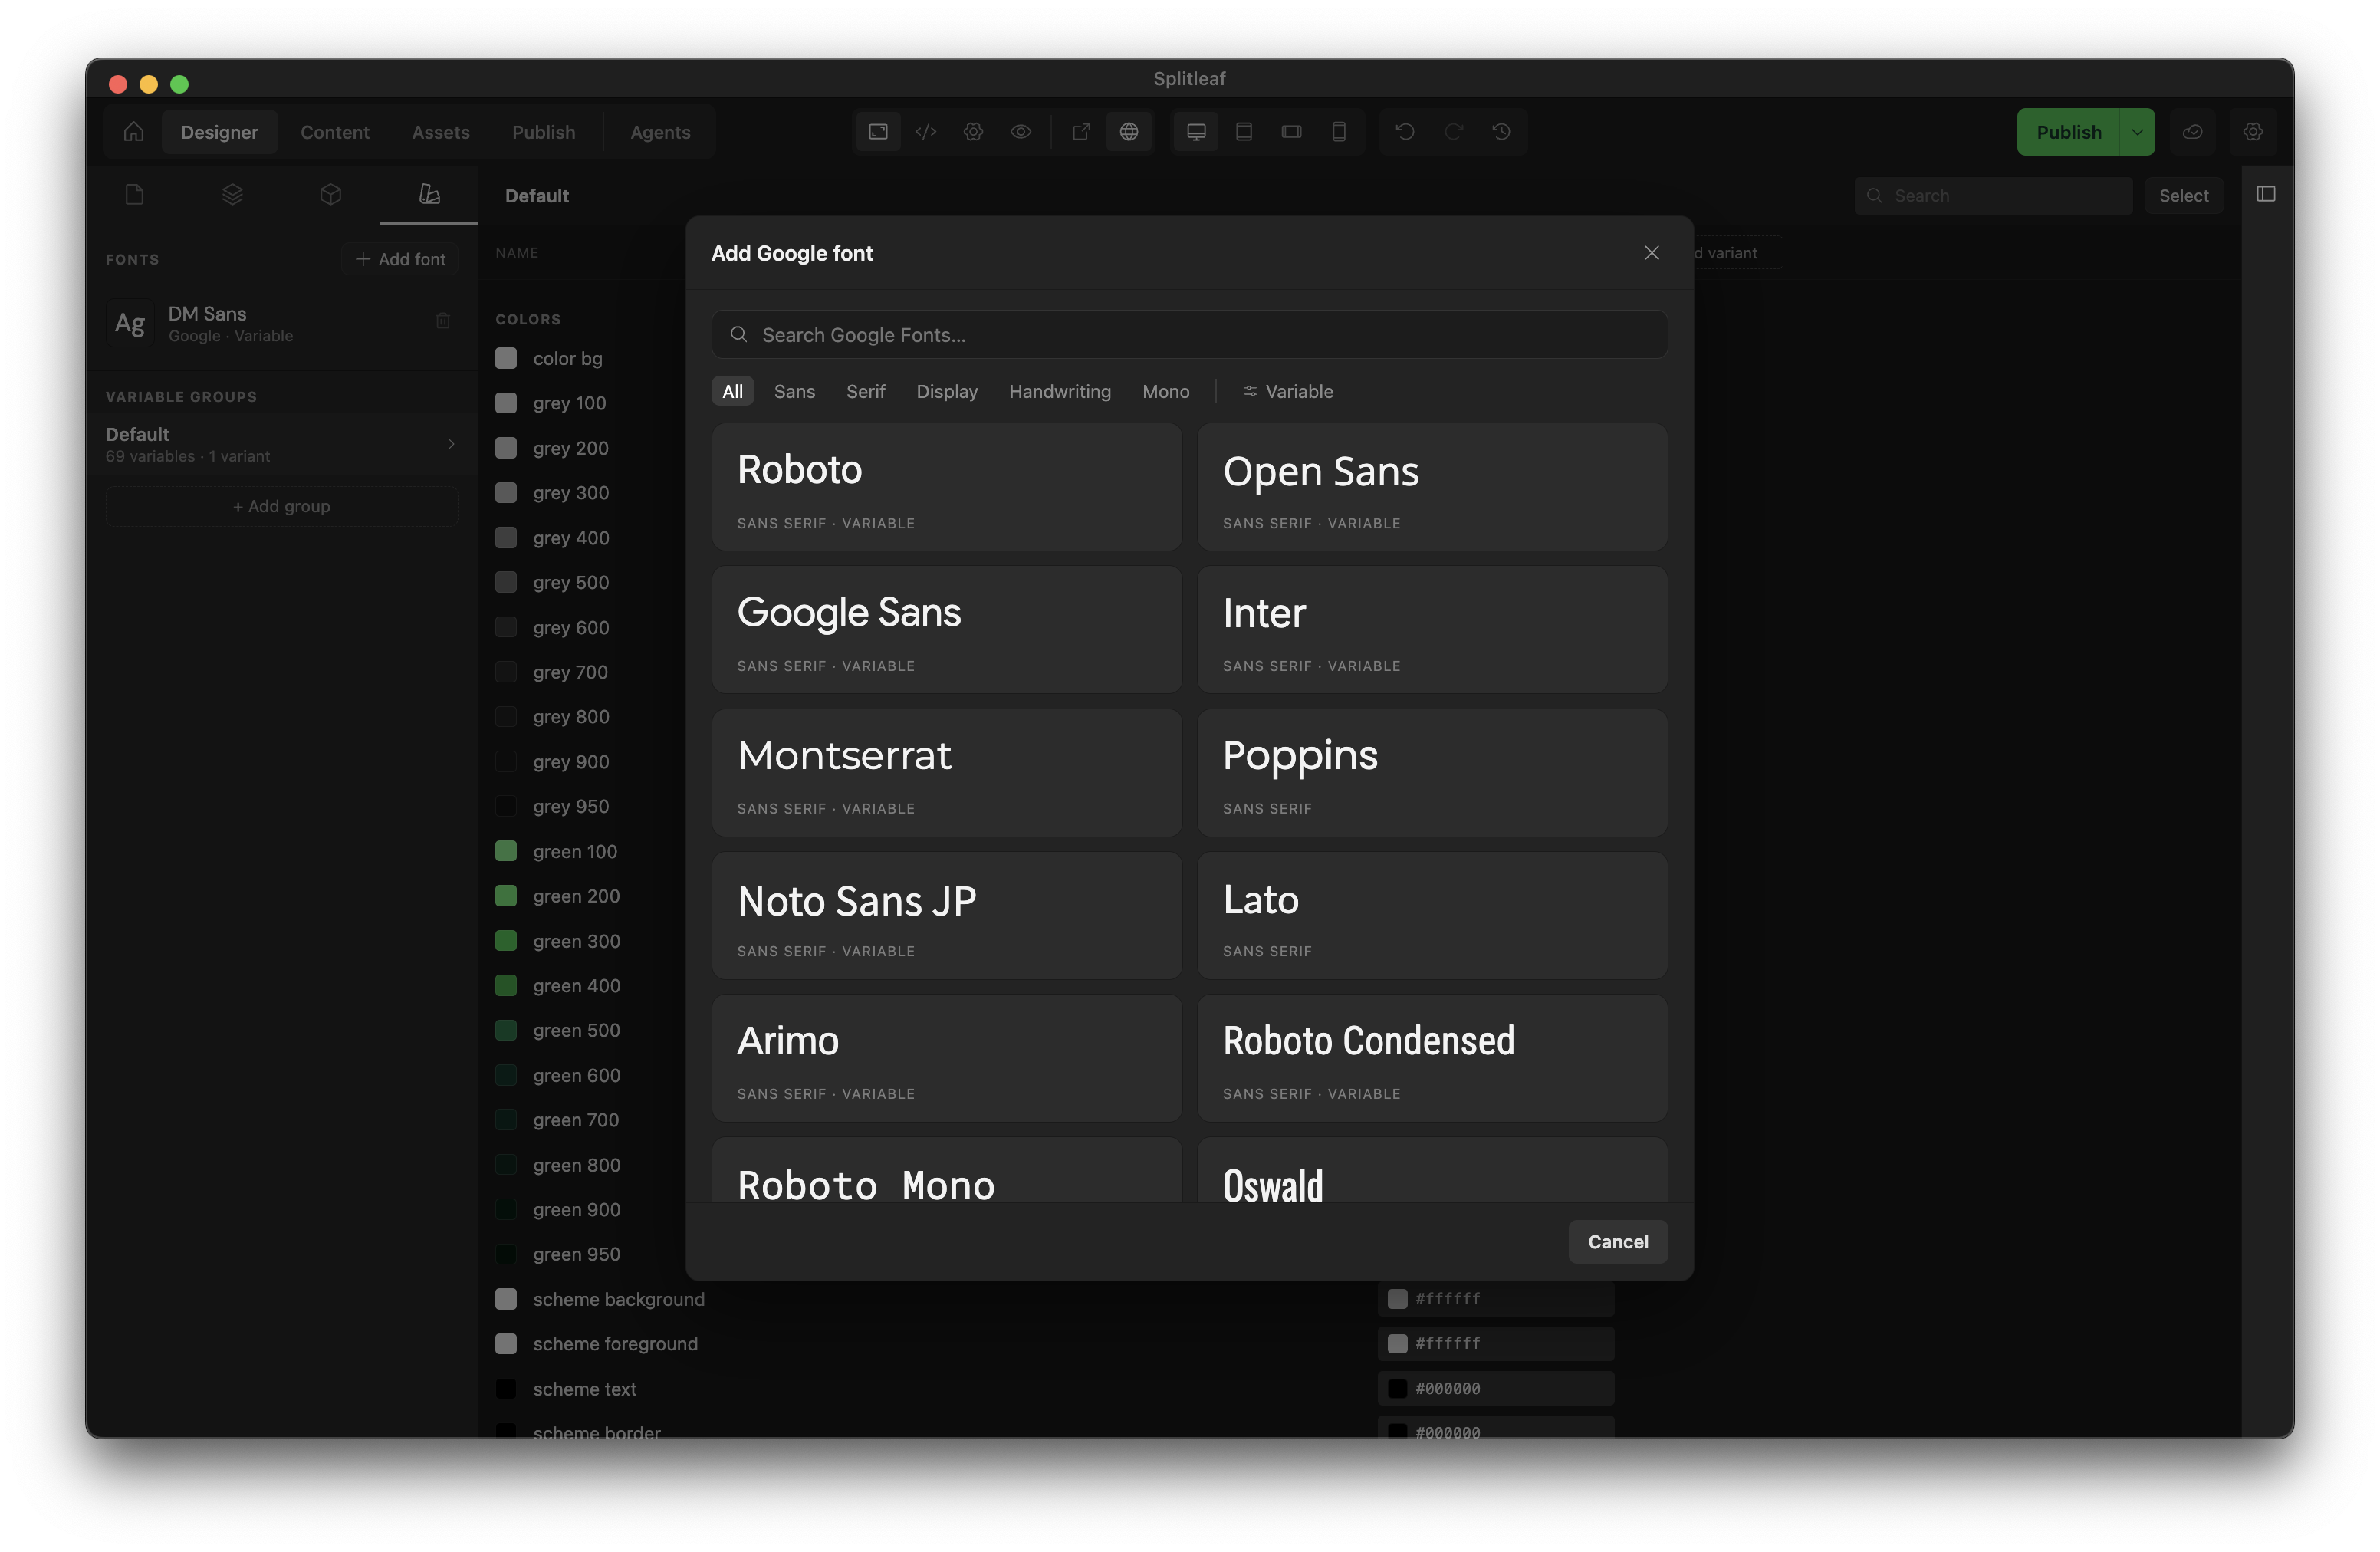Open the layers panel icon
Viewport: 2380px width, 1552px height.
coord(232,194)
